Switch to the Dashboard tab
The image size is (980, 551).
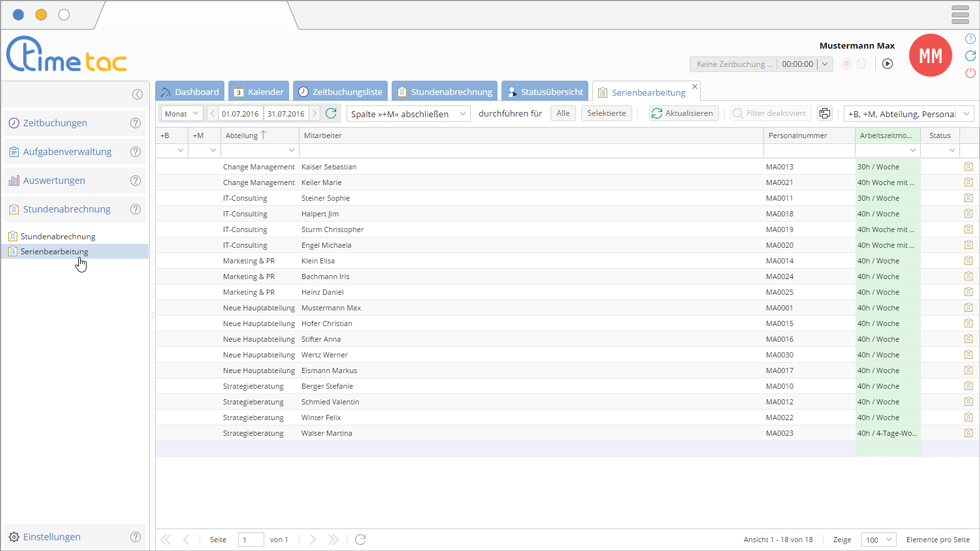[189, 92]
